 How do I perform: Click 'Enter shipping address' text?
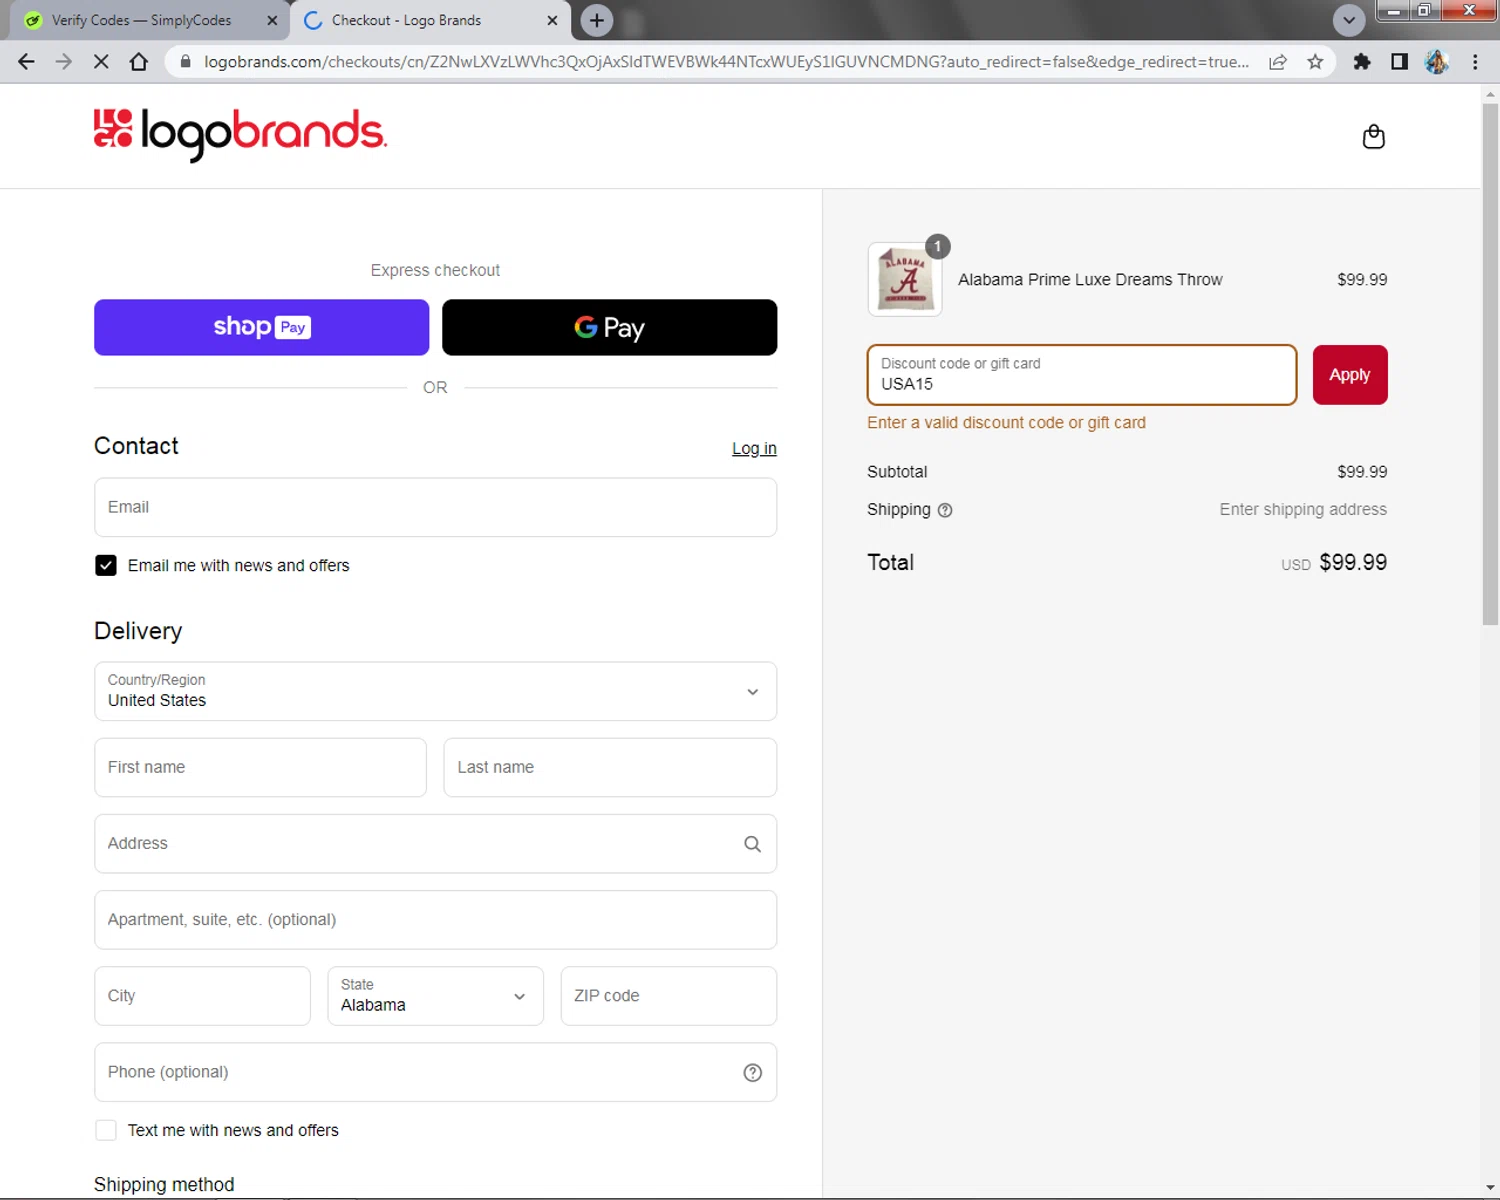[1303, 510]
